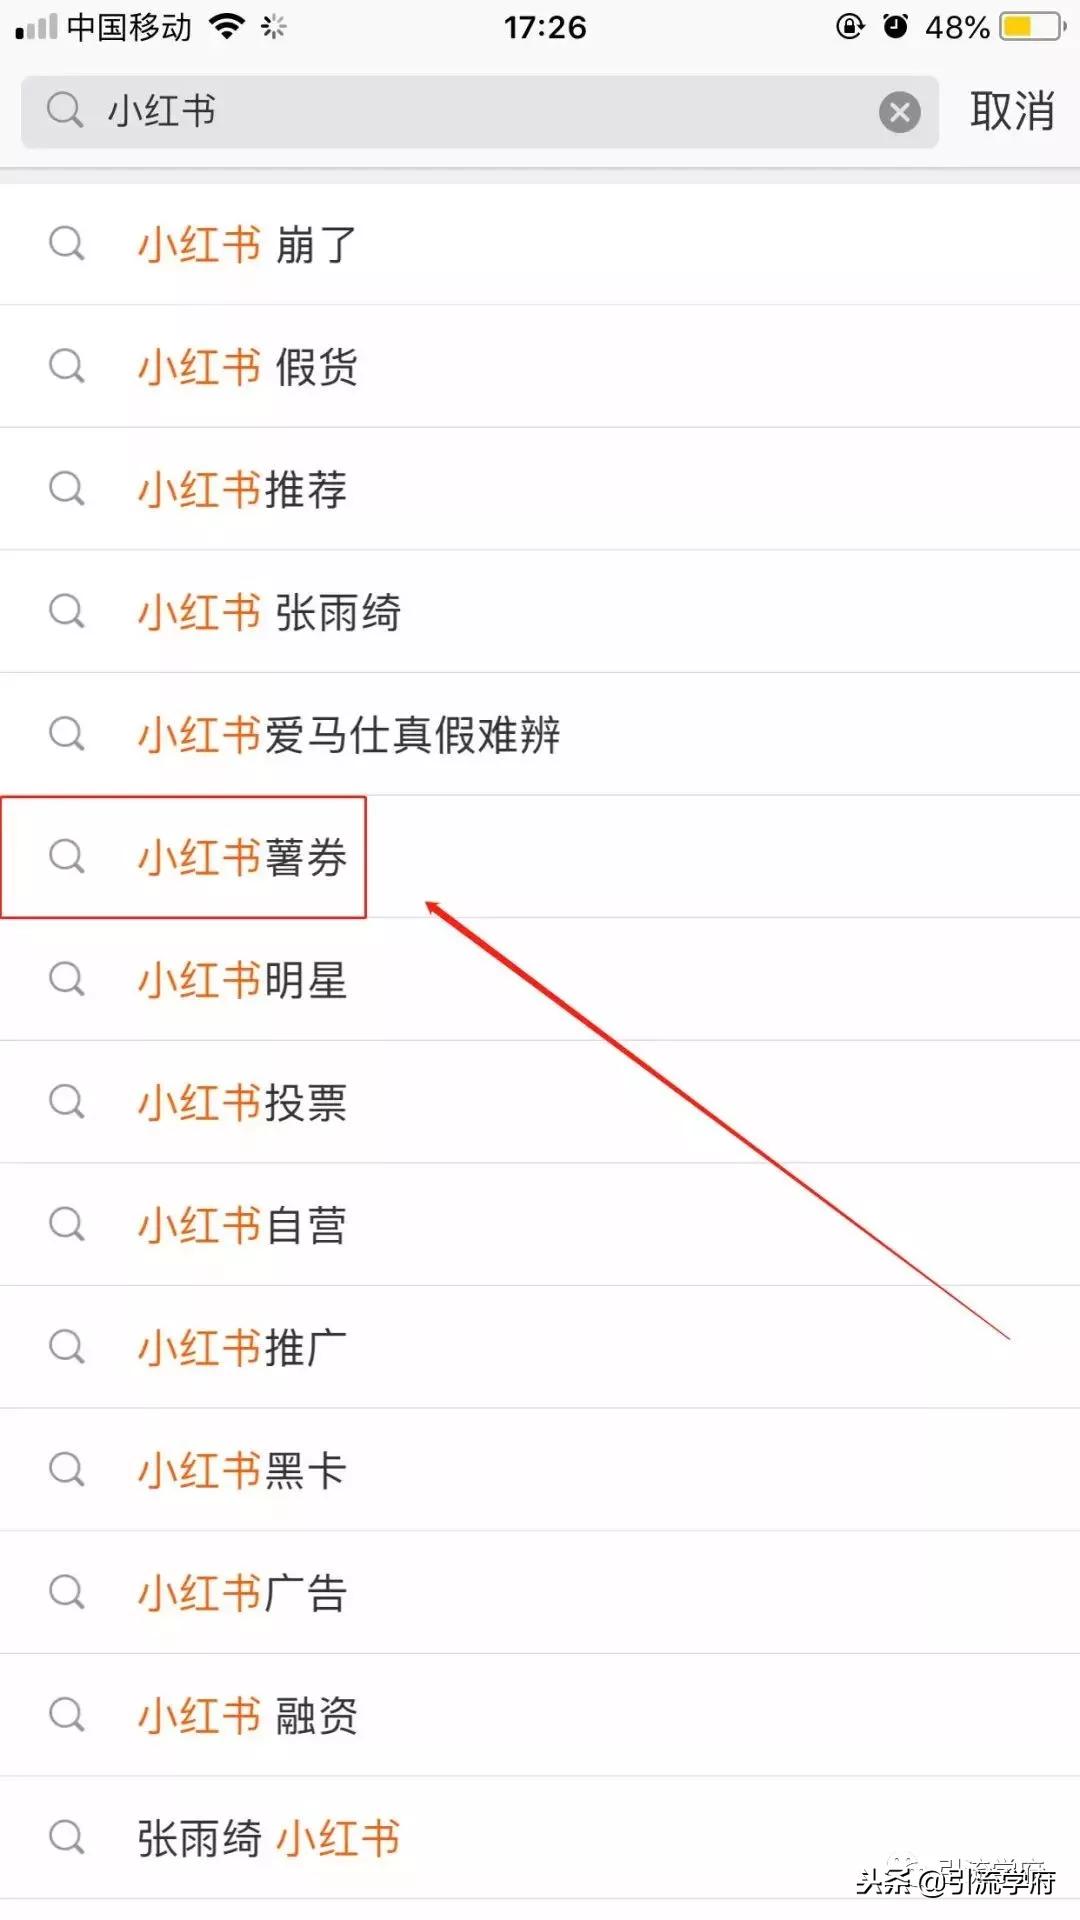Click the magnifier icon beside 小红书明星

[x=67, y=980]
